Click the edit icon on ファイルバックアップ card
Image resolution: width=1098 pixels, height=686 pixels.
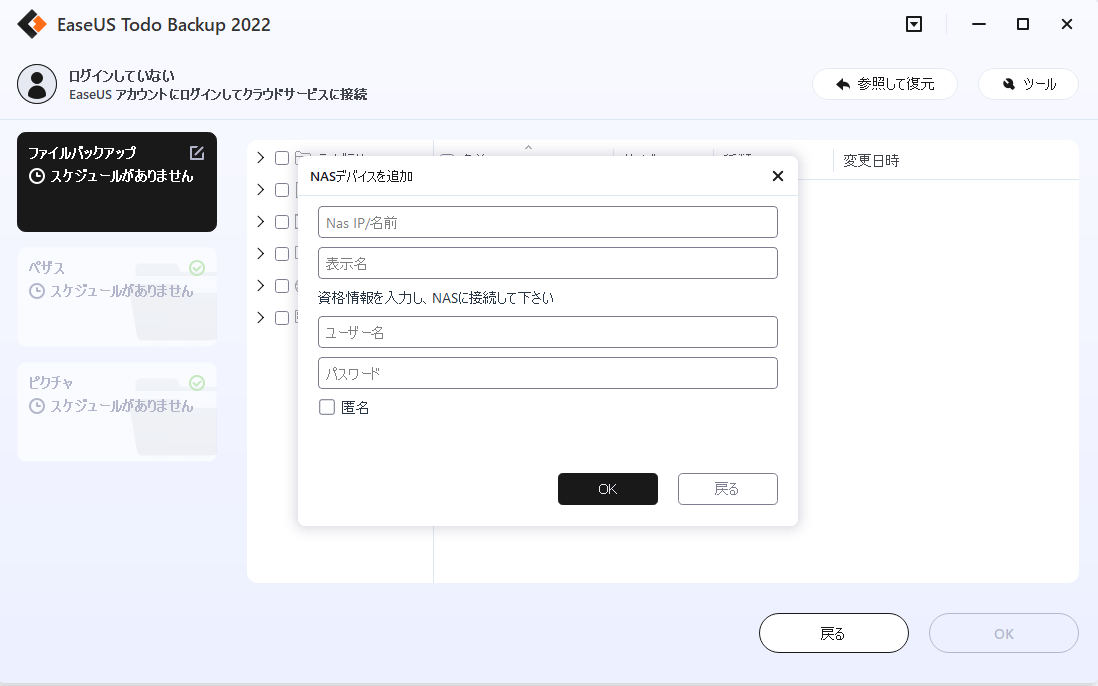197,153
